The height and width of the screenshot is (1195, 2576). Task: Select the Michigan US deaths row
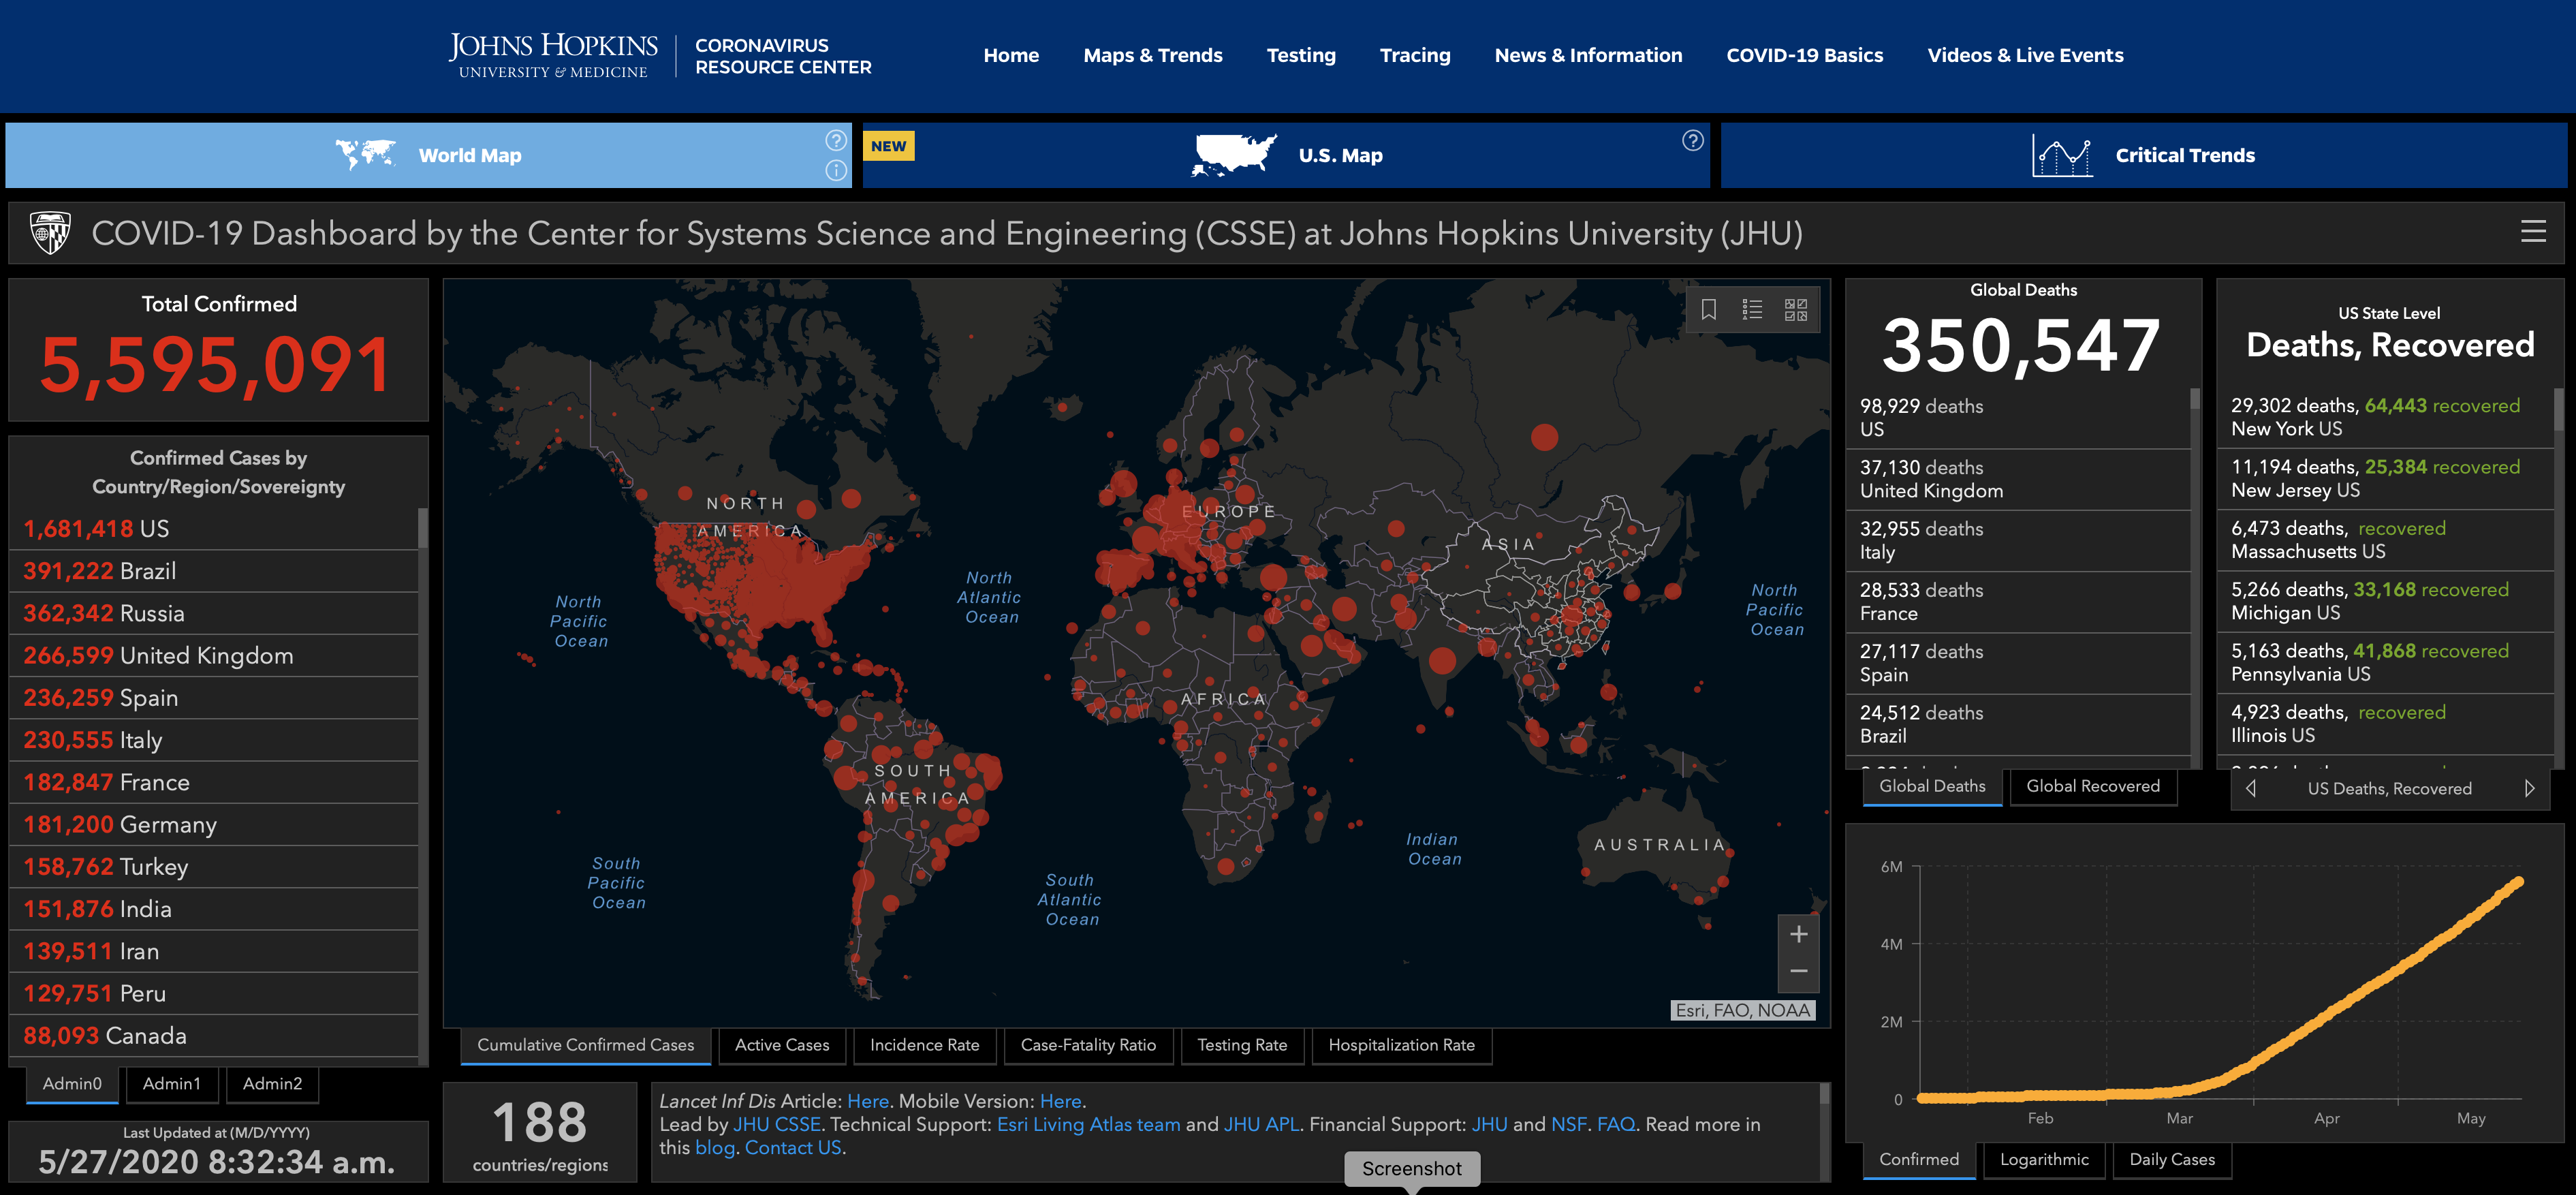(2385, 601)
